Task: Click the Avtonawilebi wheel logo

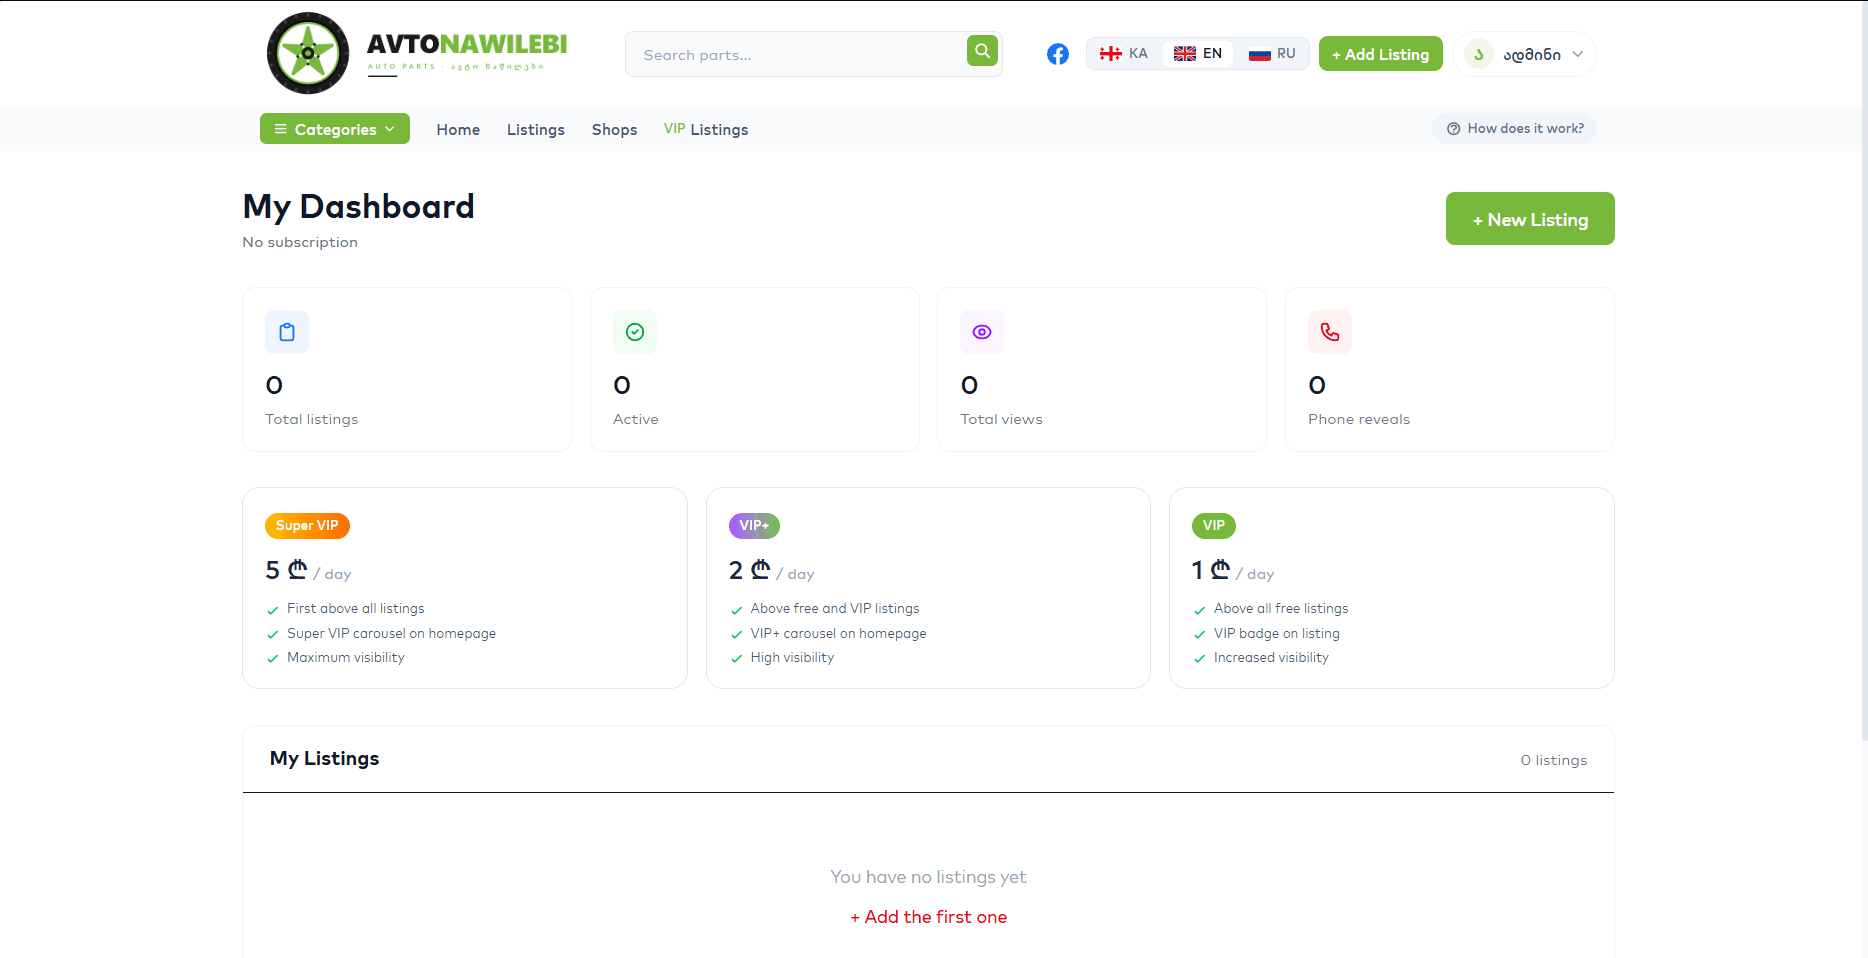Action: pos(308,53)
